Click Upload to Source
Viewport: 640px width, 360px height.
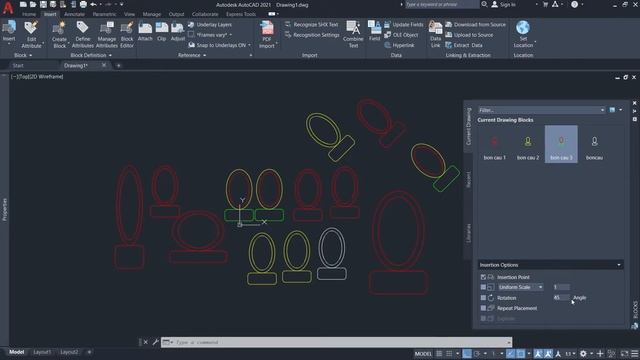tap(469, 35)
